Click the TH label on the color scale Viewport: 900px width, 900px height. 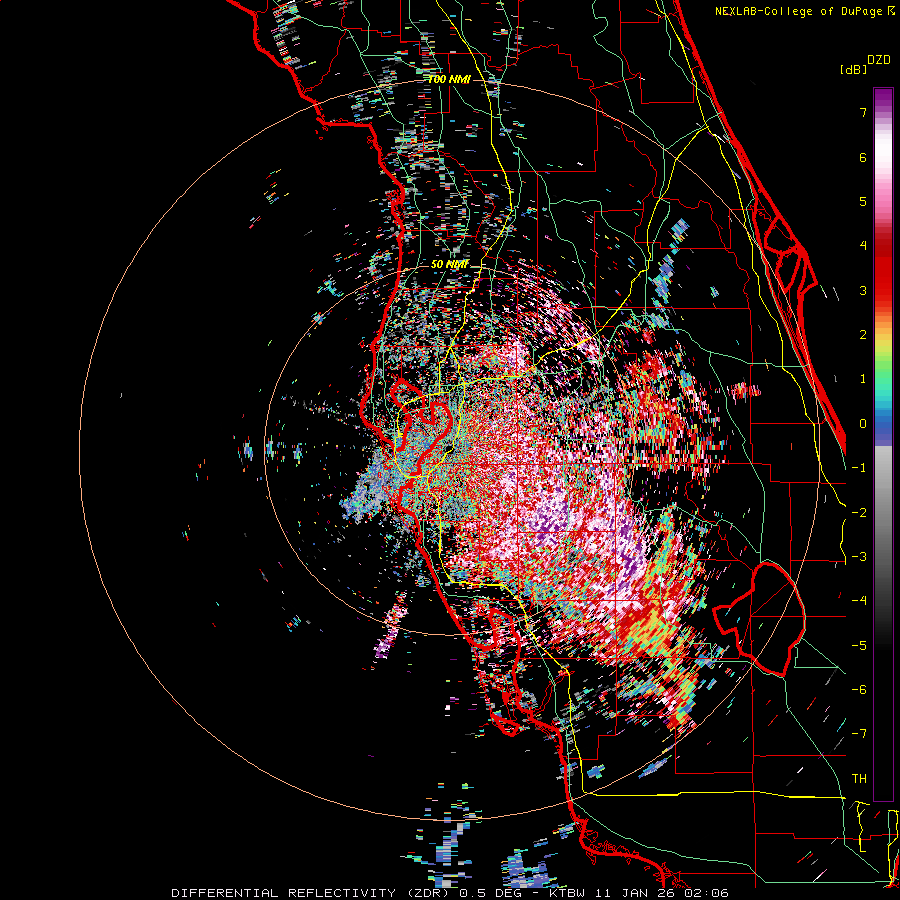pyautogui.click(x=859, y=778)
